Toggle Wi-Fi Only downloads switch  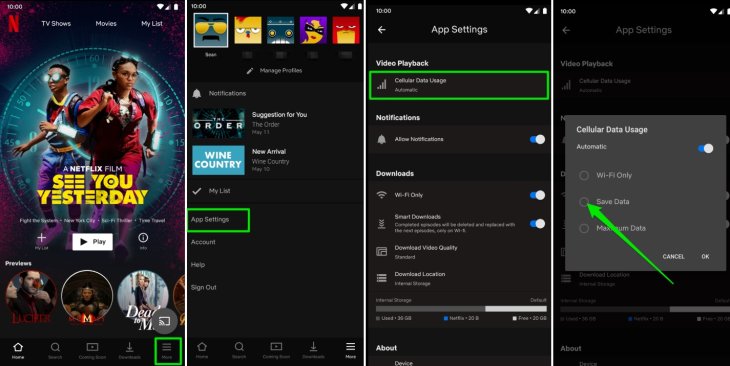pyautogui.click(x=537, y=195)
